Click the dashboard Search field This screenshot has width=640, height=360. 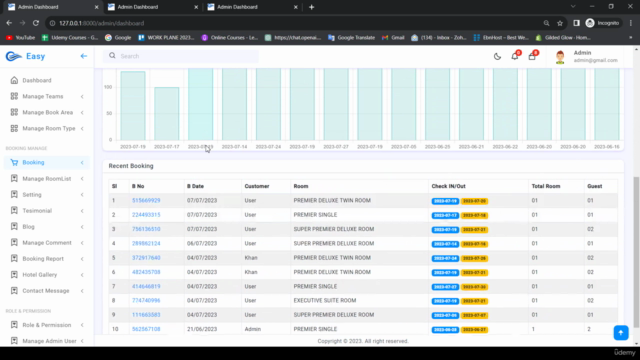[181, 56]
